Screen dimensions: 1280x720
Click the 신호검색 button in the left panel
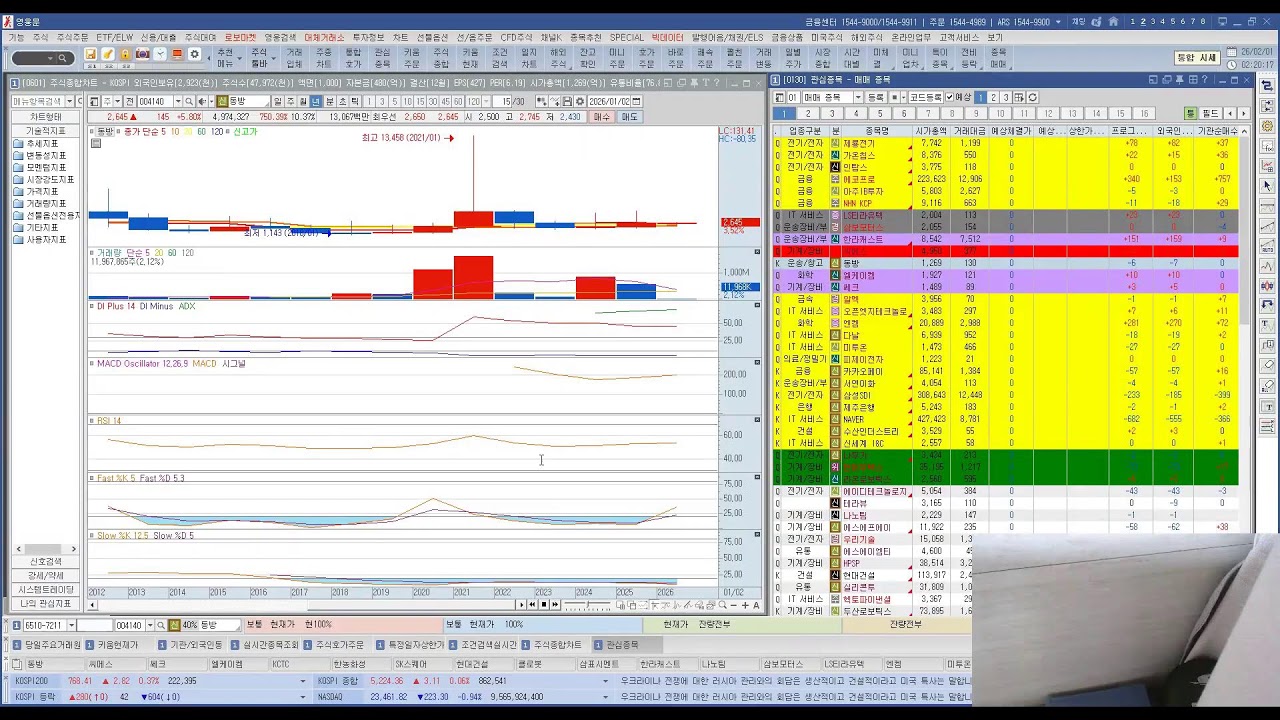click(45, 562)
